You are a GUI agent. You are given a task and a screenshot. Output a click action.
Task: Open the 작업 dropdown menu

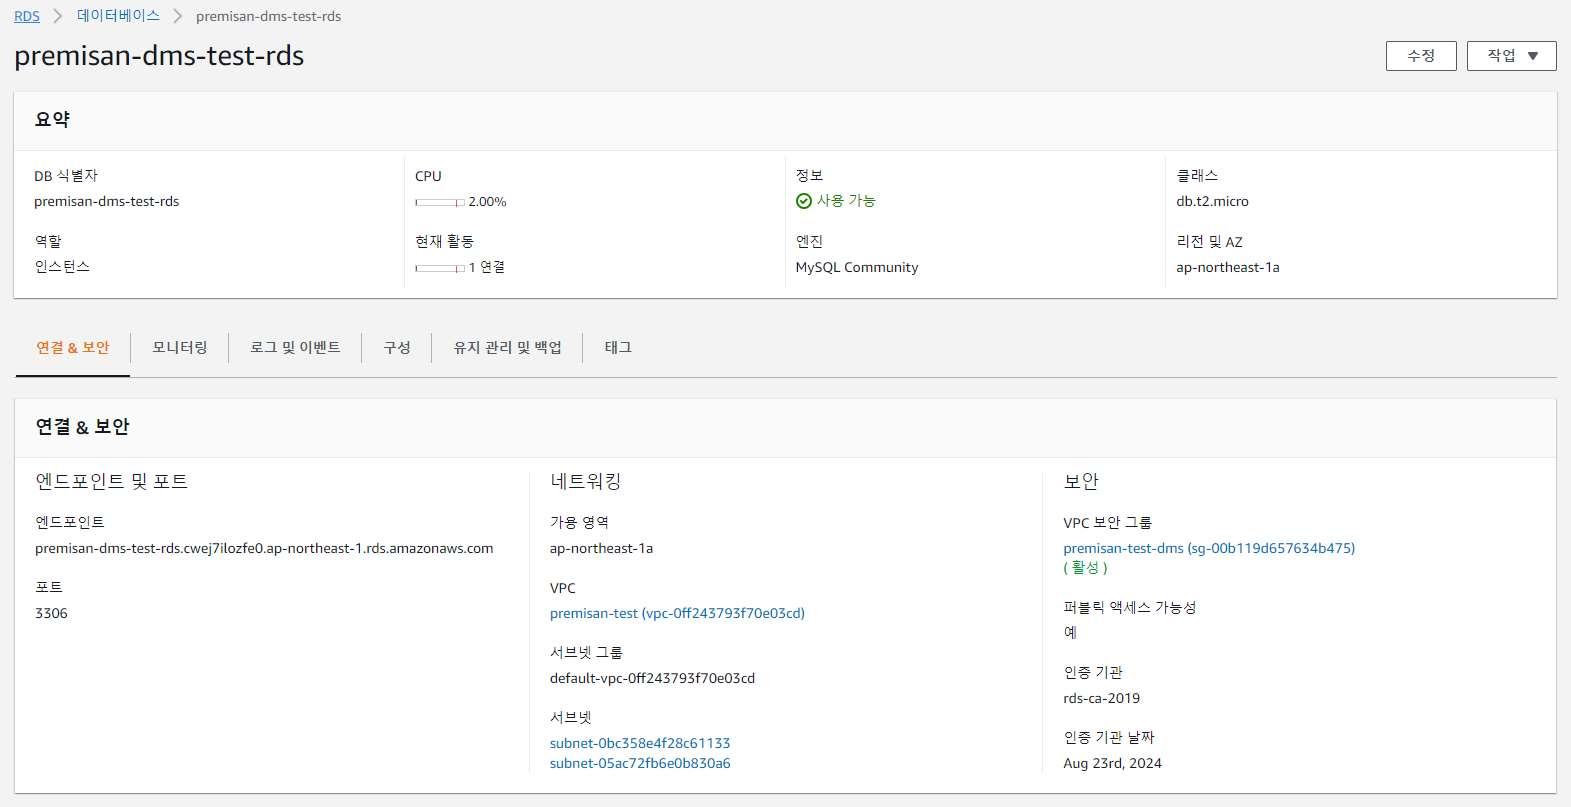coord(1511,56)
